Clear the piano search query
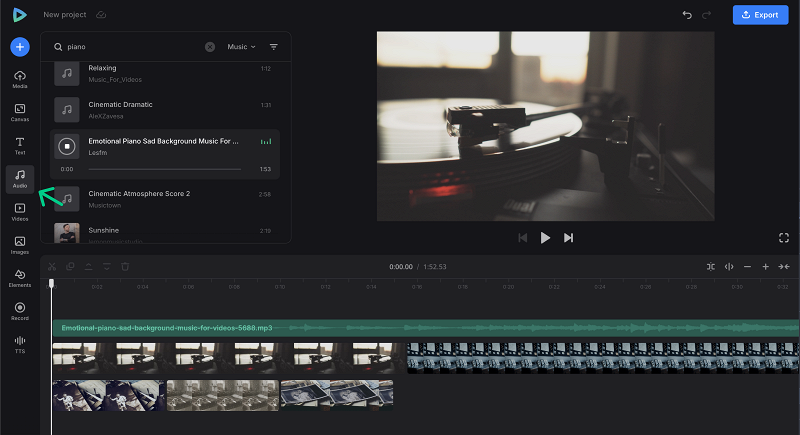The image size is (800, 435). click(x=210, y=47)
